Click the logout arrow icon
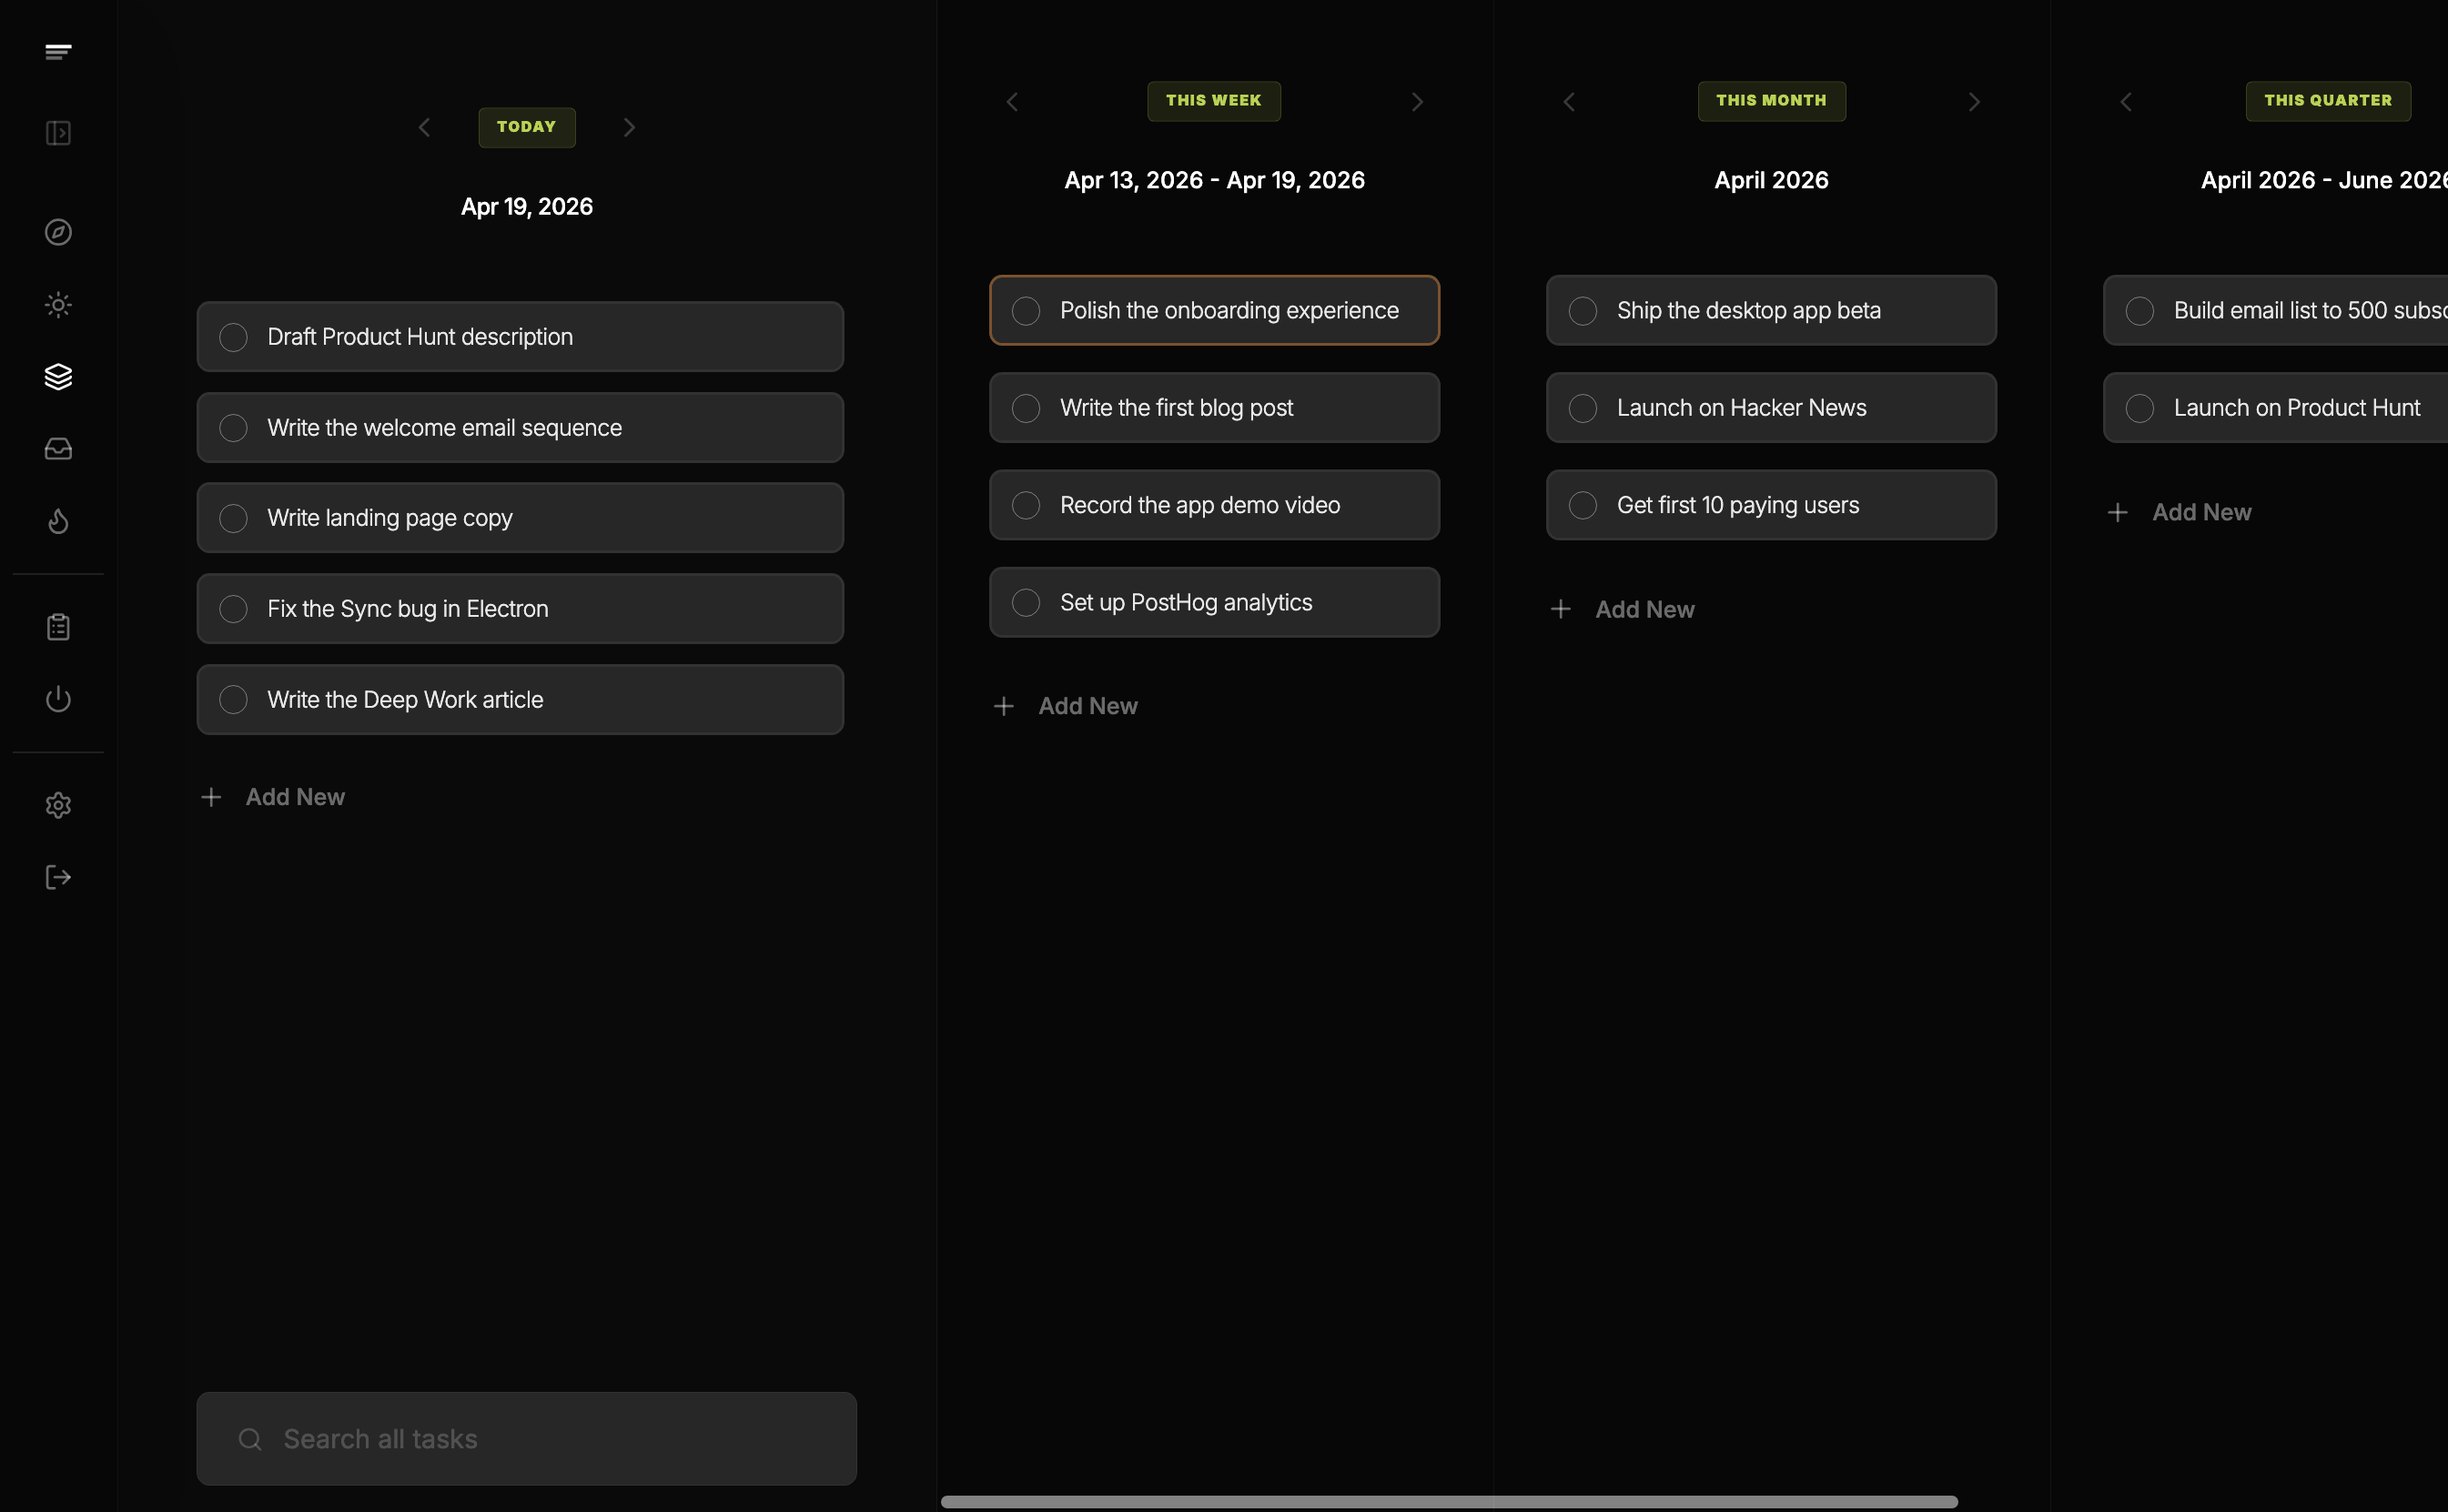Screen dimensions: 2448x1512 58,877
